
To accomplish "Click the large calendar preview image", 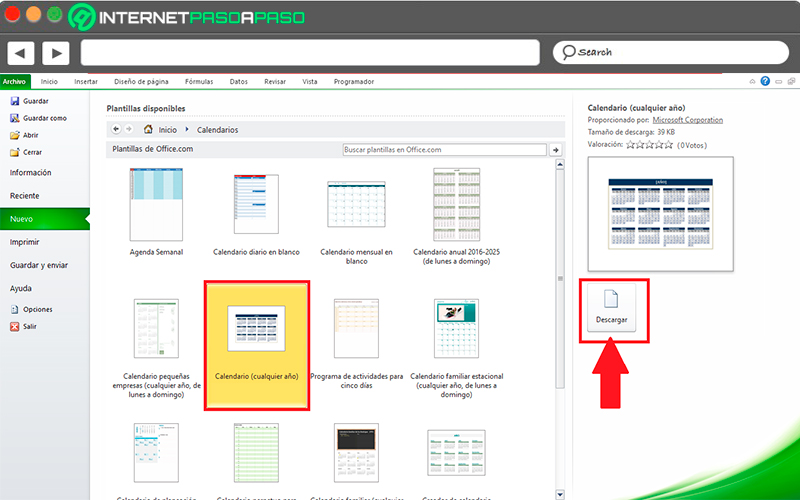I will (x=661, y=214).
